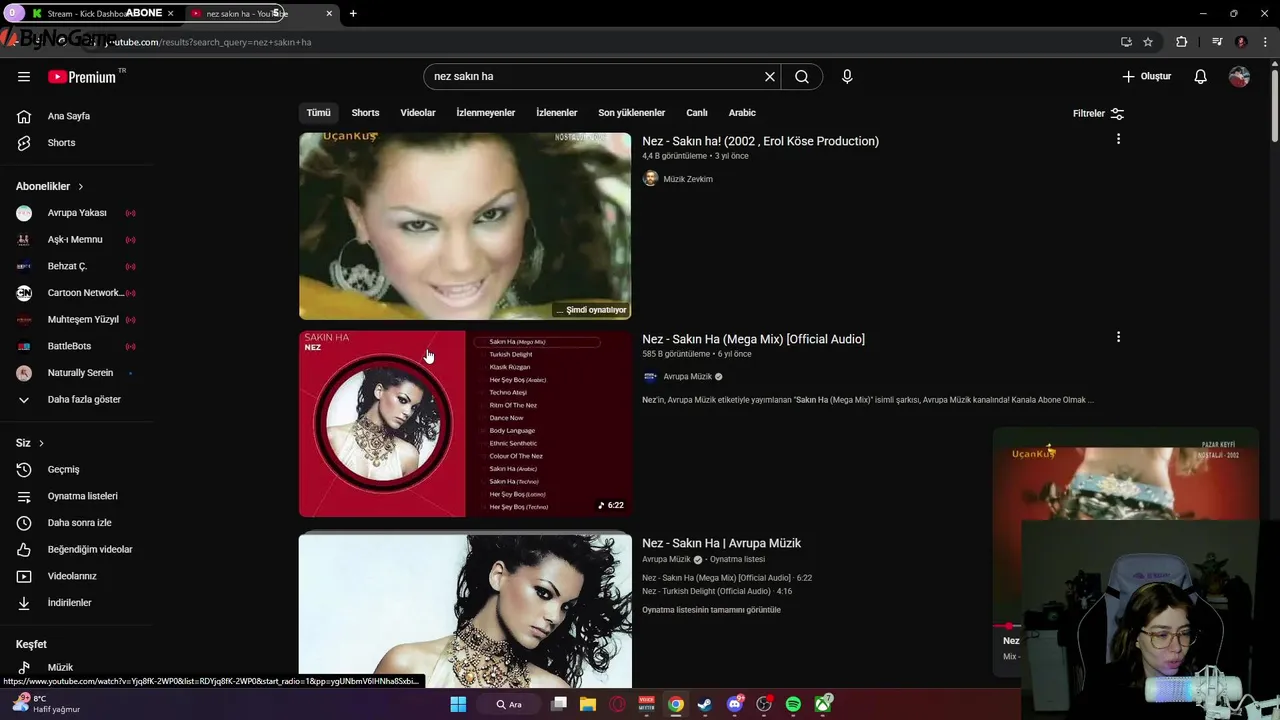Select the Shorts filter chip
Image resolution: width=1280 pixels, height=720 pixels.
[x=365, y=113]
